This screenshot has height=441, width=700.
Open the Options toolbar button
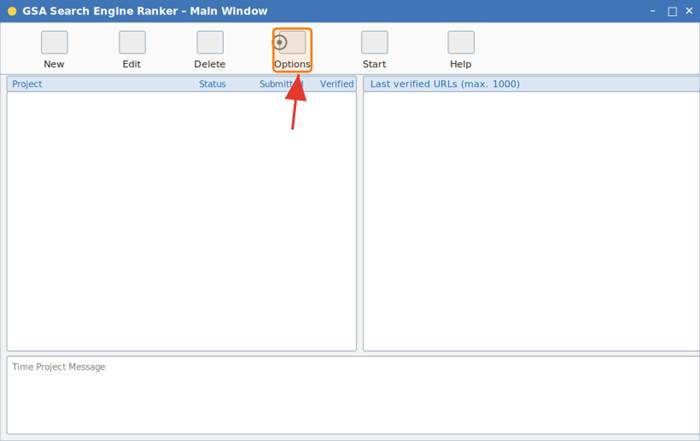pyautogui.click(x=292, y=50)
